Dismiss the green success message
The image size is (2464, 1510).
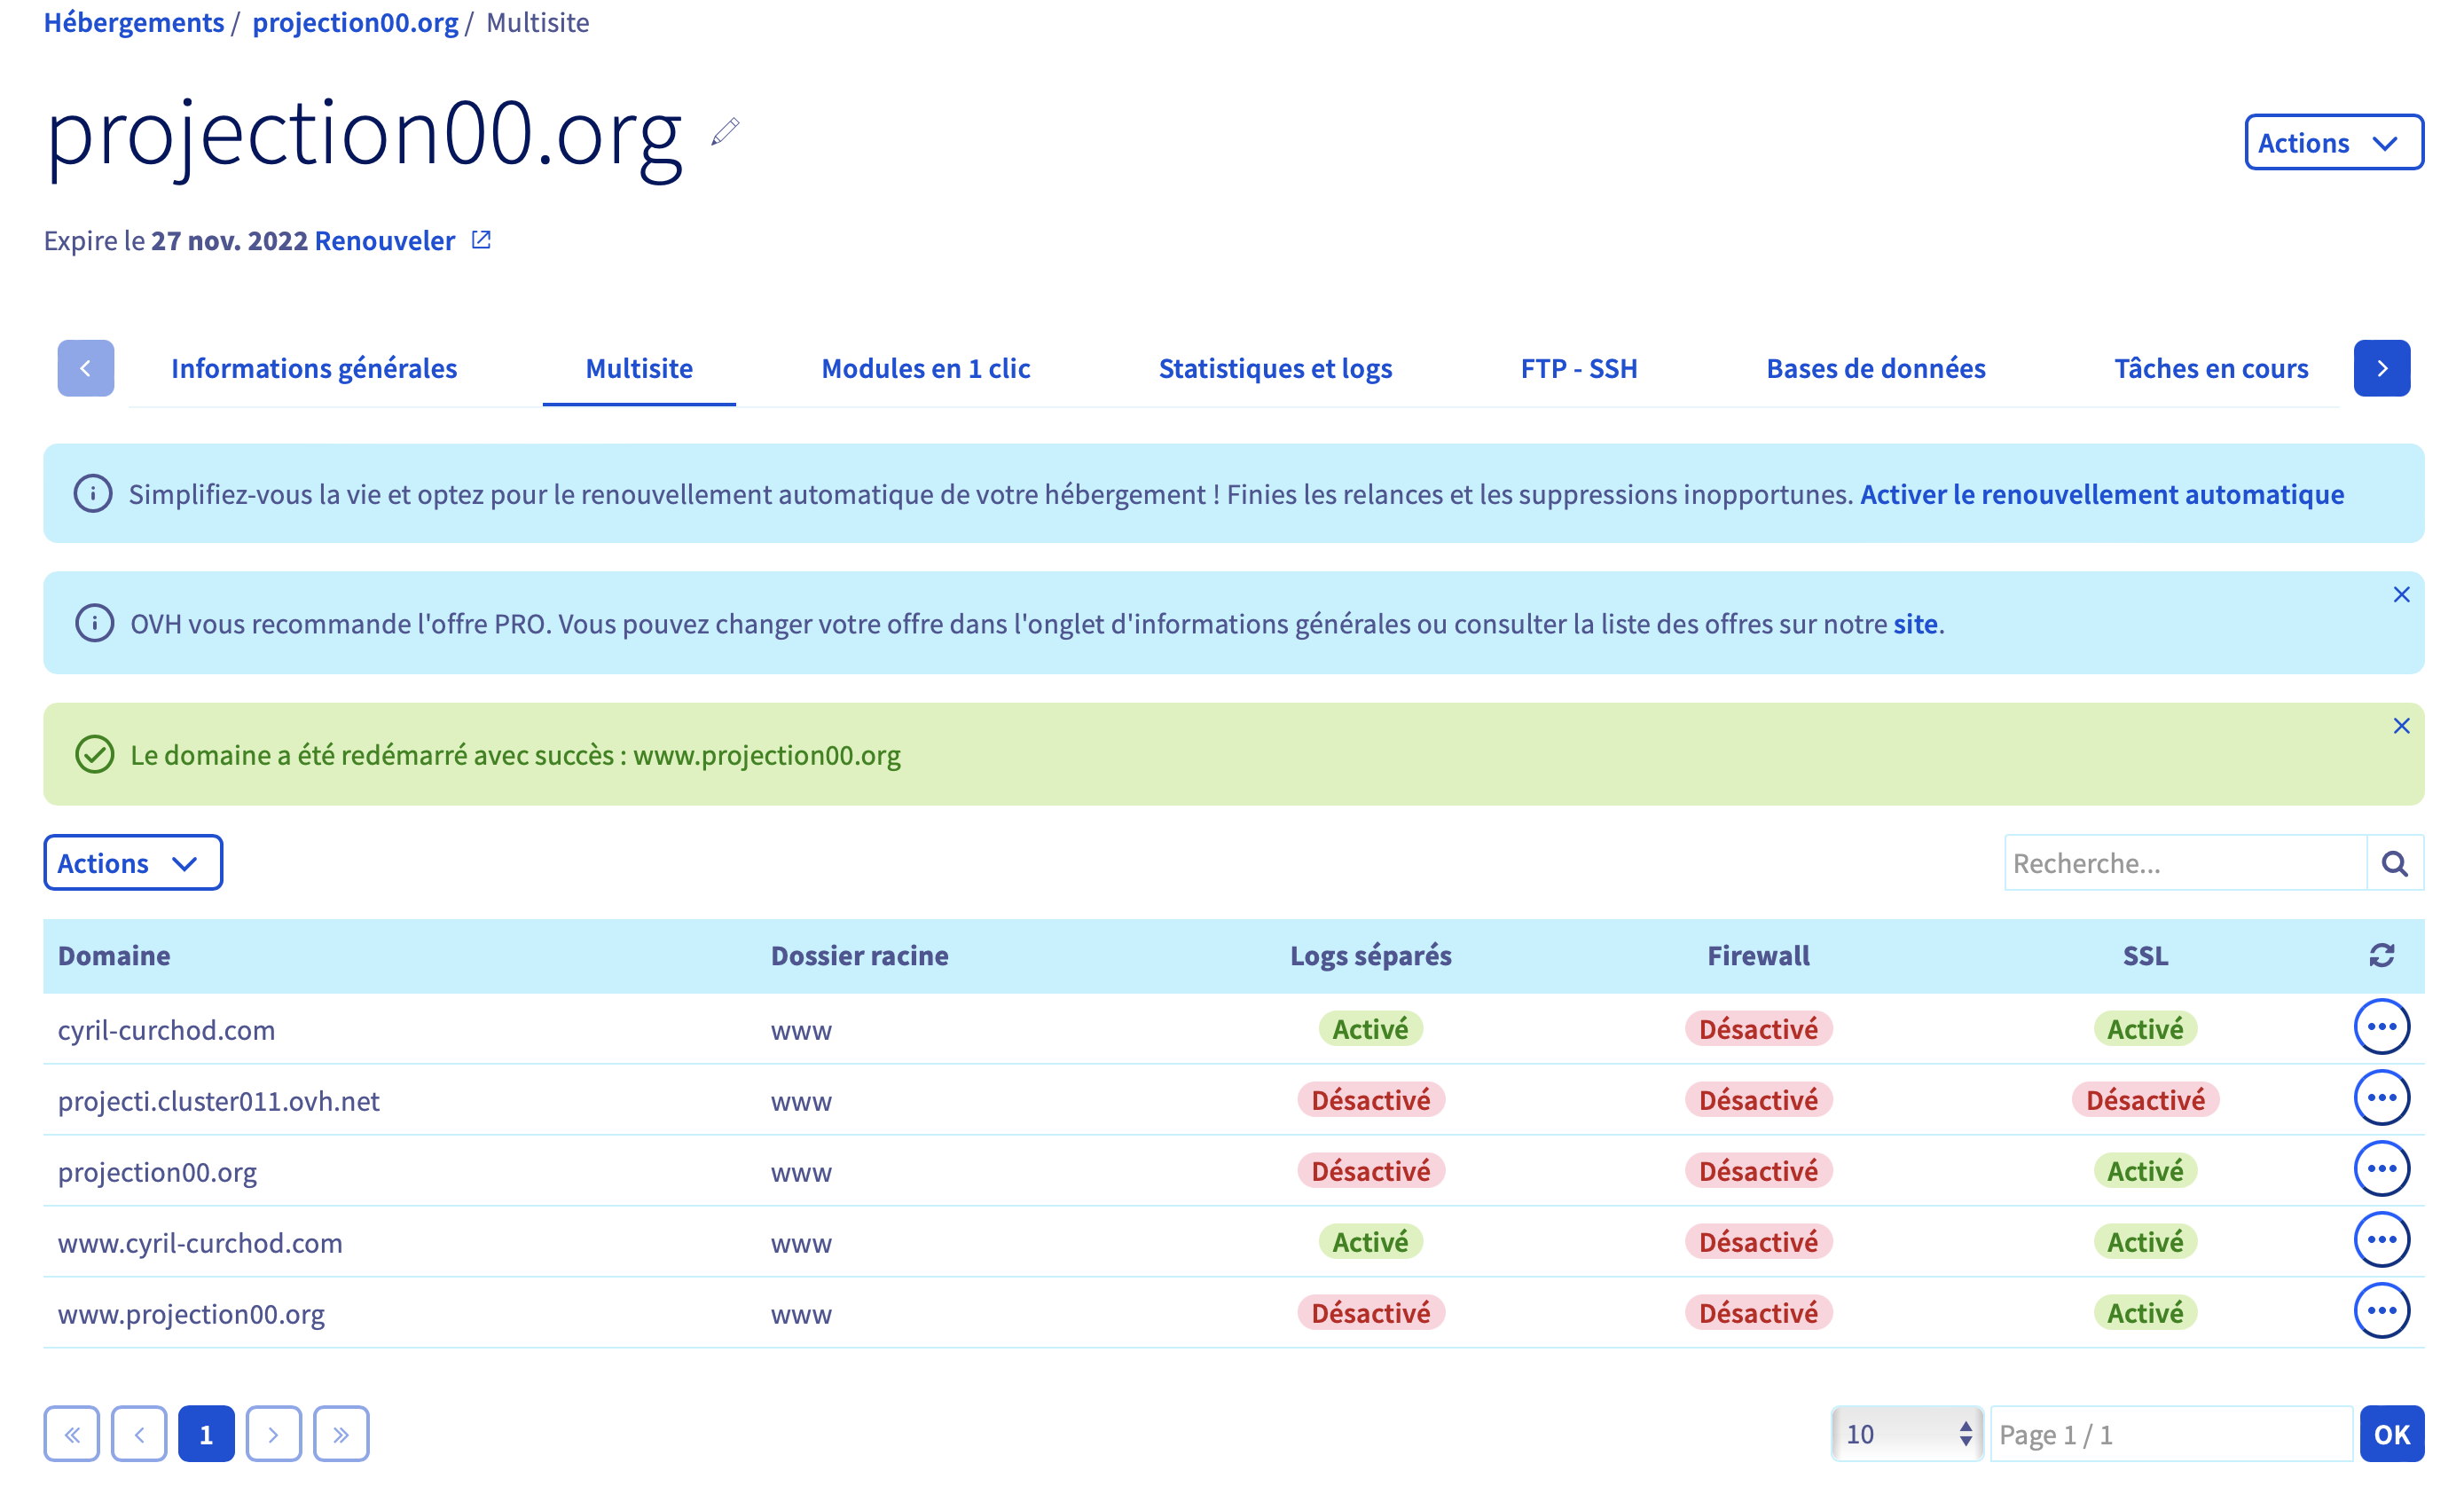click(2401, 726)
